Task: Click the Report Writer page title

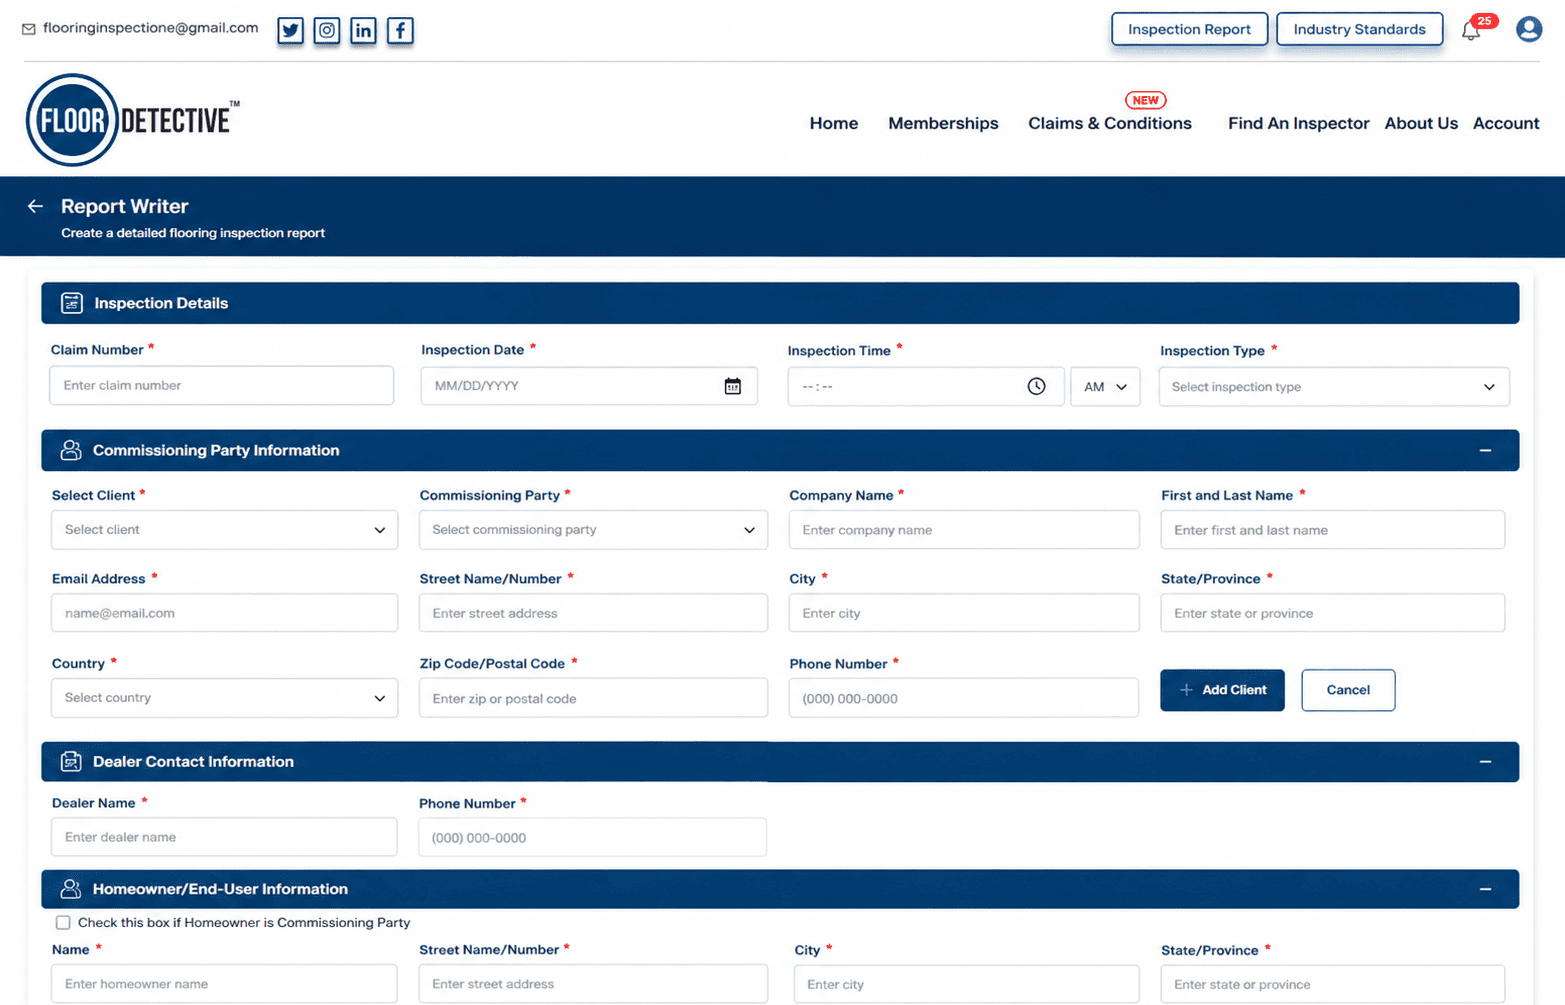Action: tap(124, 206)
